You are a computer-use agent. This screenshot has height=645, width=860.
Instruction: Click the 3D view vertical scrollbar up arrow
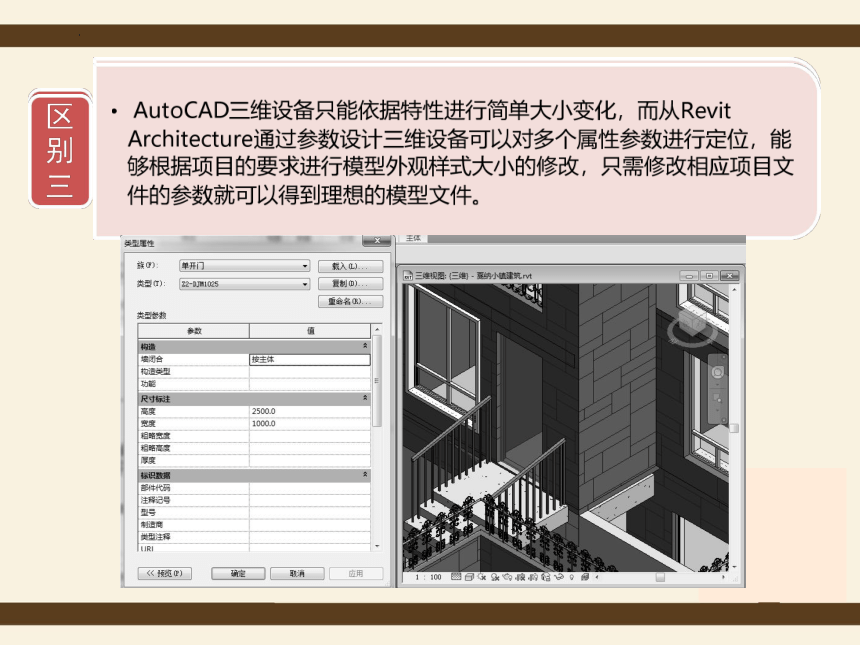tap(734, 289)
